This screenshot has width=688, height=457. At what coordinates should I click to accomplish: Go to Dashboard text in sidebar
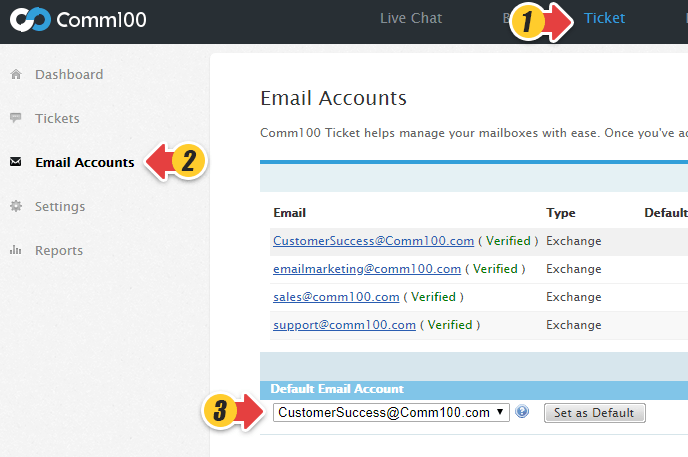69,75
